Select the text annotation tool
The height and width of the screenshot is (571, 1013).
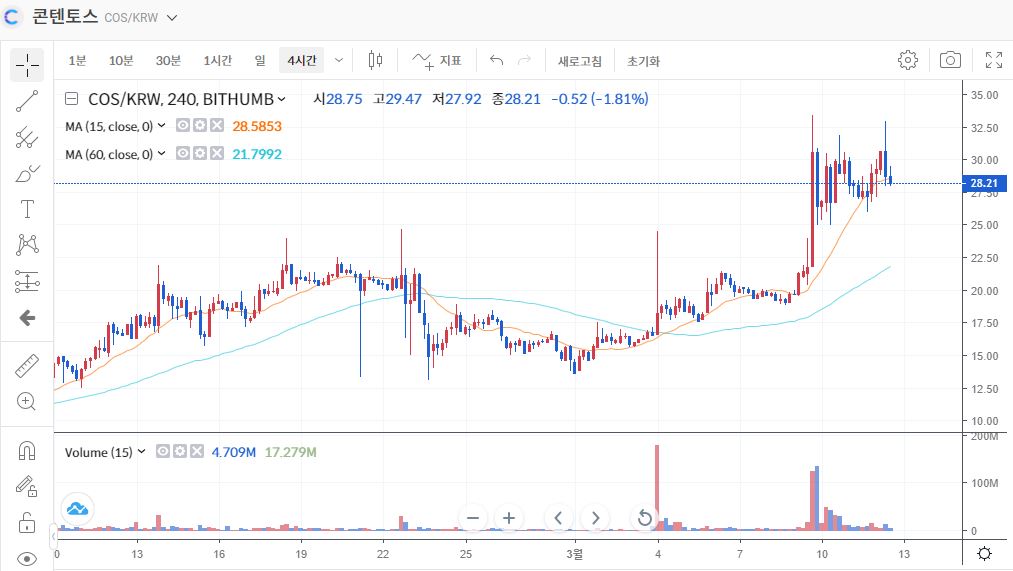(x=26, y=209)
